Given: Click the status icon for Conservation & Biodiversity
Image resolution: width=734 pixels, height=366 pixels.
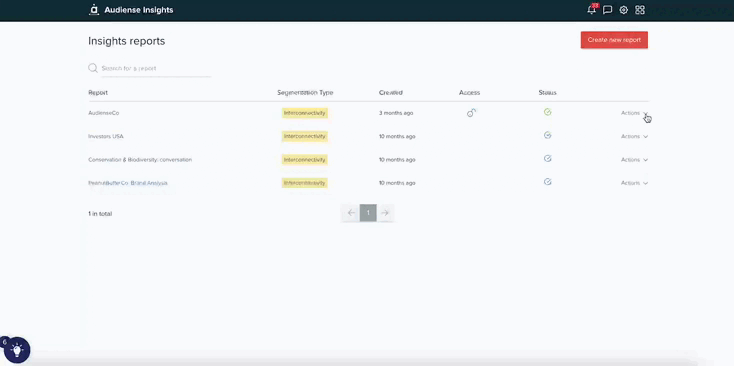Looking at the screenshot, I should point(548,159).
